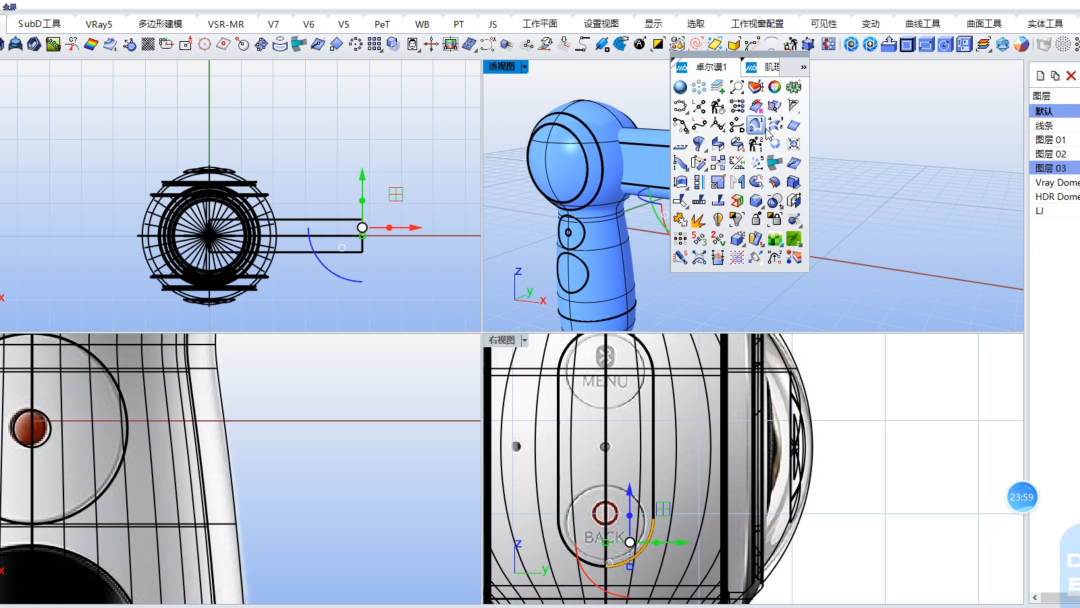Click the single padlock icon in floating palette
Image resolution: width=1080 pixels, height=608 pixels.
(756, 220)
